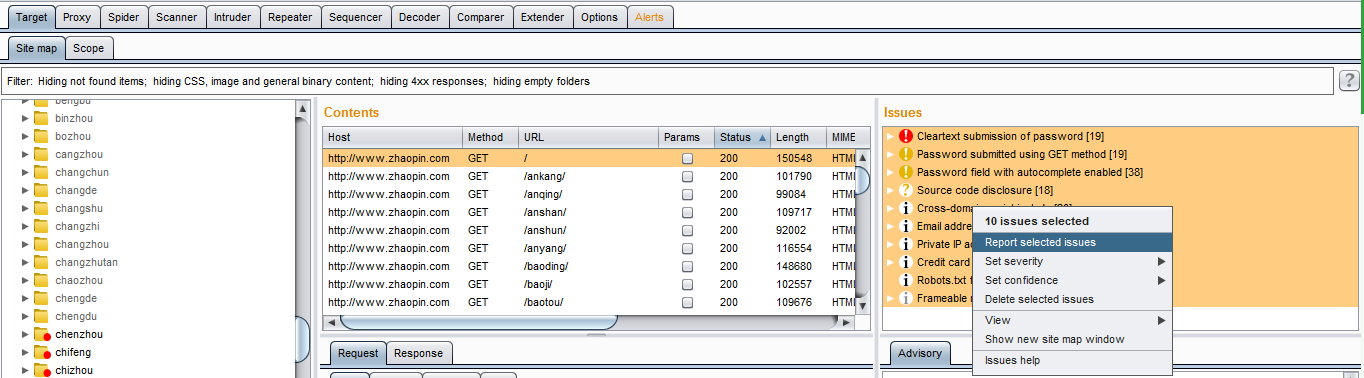Viewport: 1364px width, 378px height.
Task: Click the info icon of Private IP issue
Action: click(906, 244)
